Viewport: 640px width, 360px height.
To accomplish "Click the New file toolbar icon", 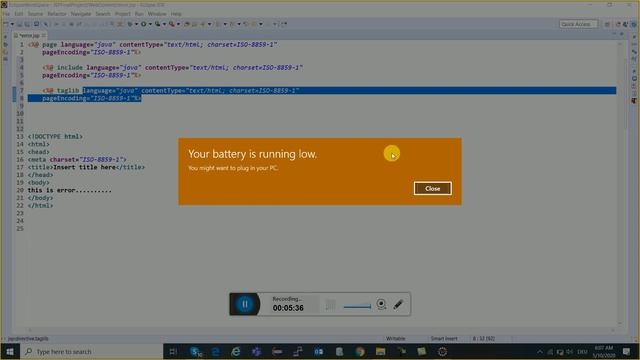I will [x=6, y=24].
